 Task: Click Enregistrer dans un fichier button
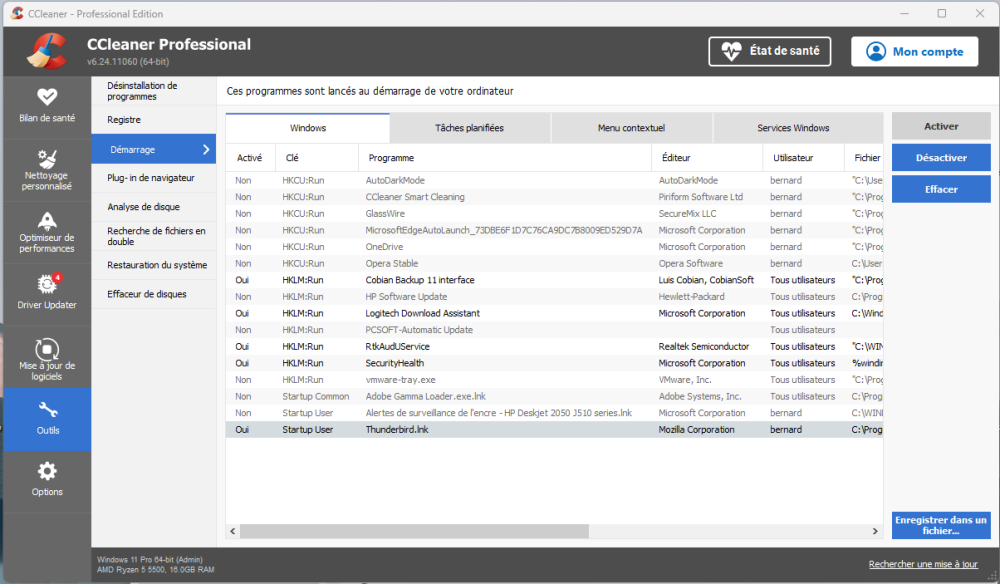coord(941,525)
